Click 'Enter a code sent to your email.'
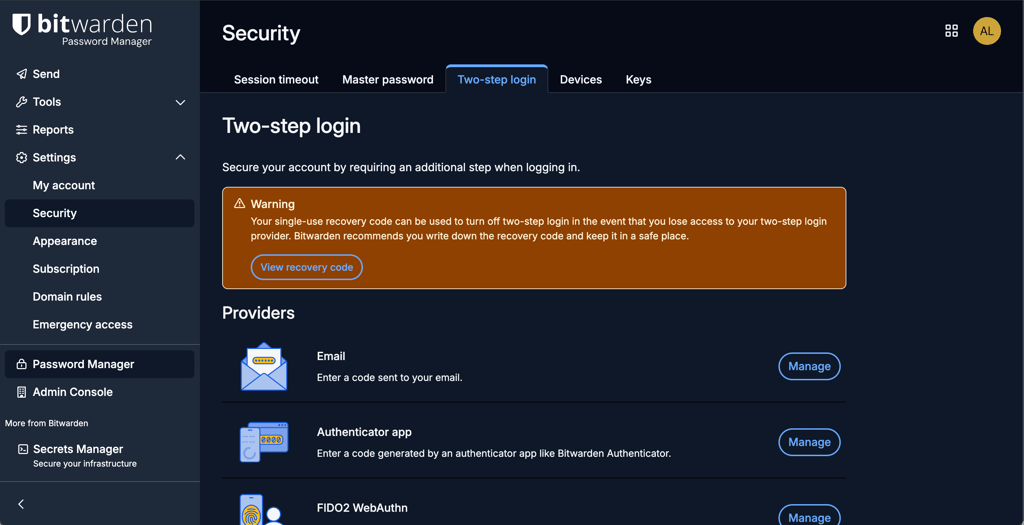The height and width of the screenshot is (525, 1024). click(389, 377)
